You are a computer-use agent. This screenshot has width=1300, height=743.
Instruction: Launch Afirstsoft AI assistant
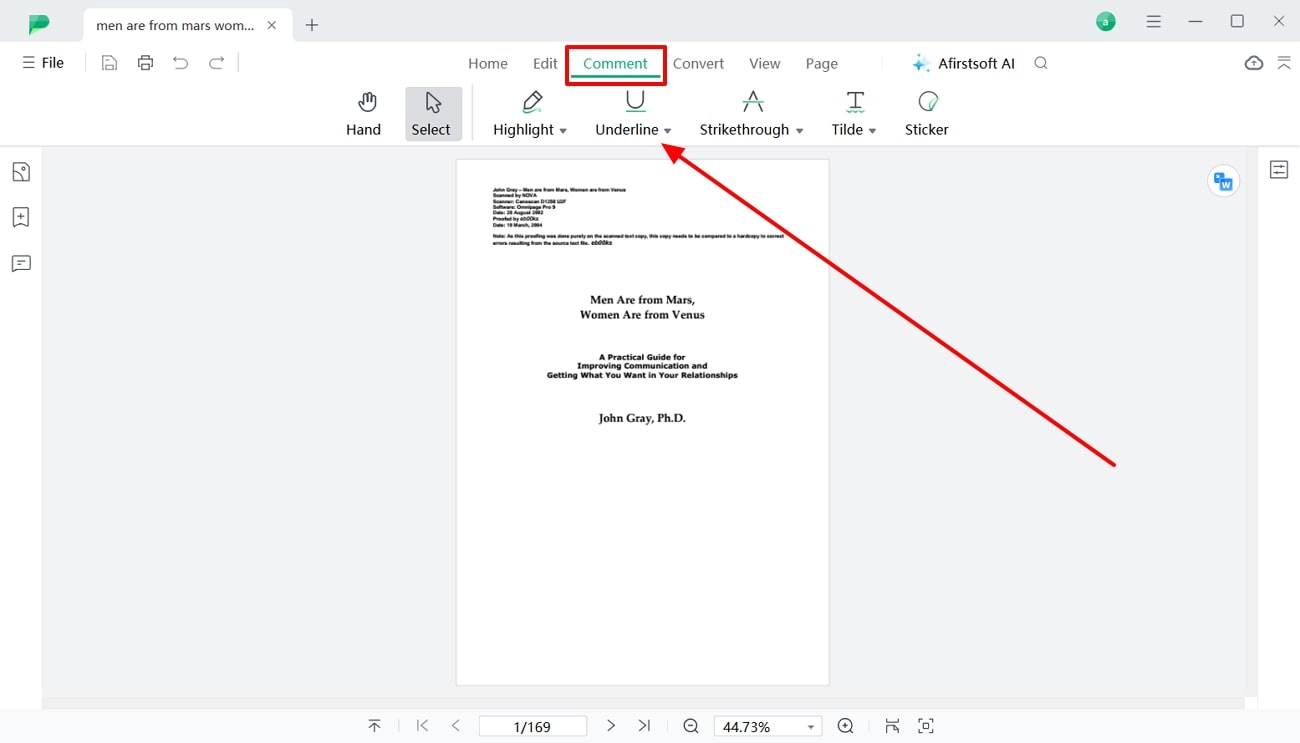tap(964, 63)
